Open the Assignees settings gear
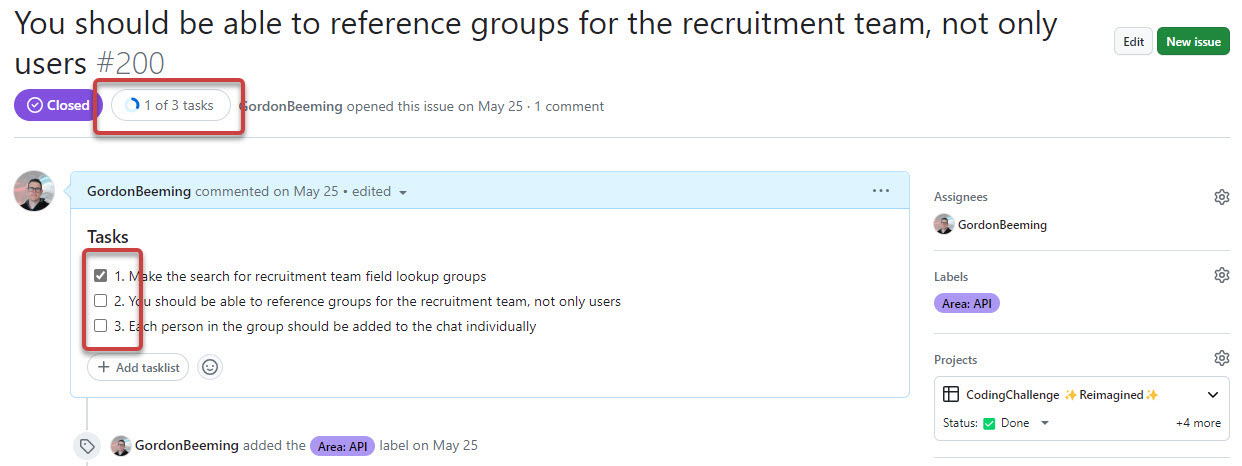The height and width of the screenshot is (466, 1242). point(1221,197)
